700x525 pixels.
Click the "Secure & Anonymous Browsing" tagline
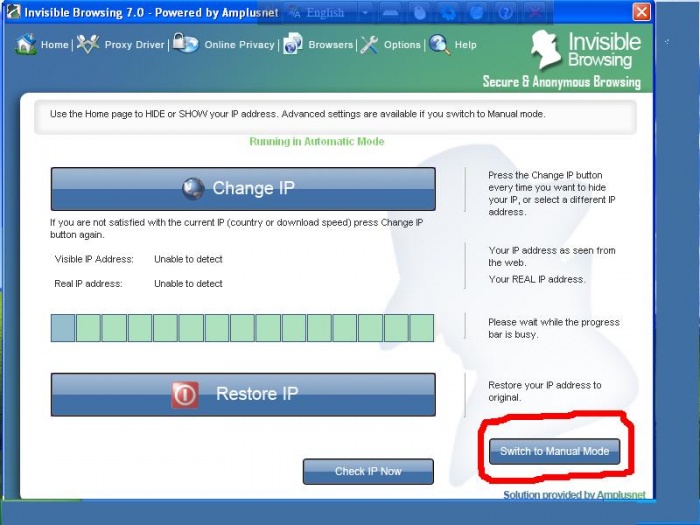coord(561,82)
